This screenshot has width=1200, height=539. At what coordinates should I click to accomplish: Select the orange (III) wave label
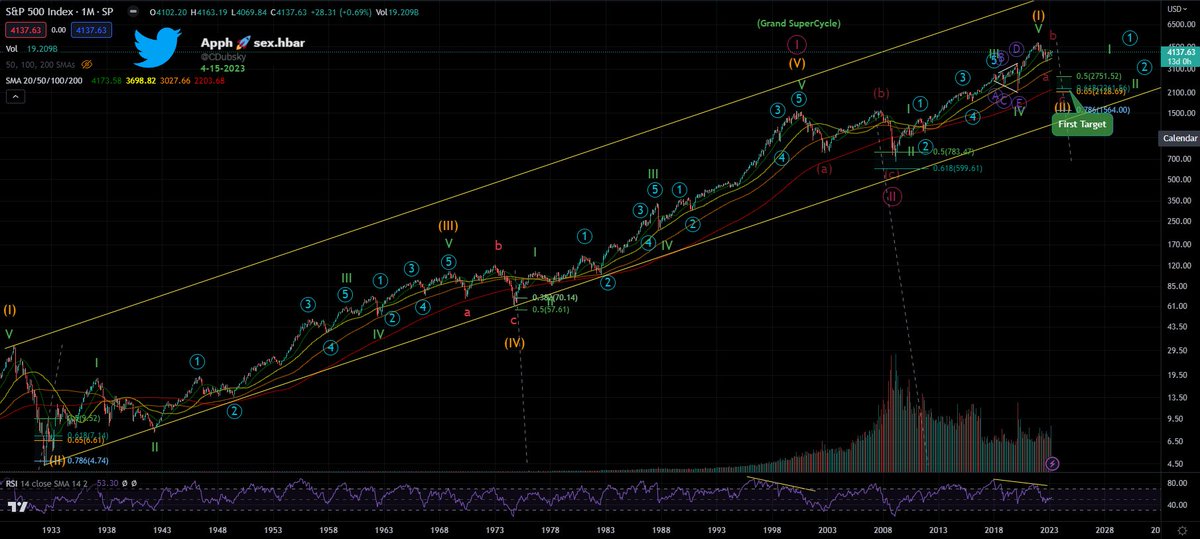[447, 225]
